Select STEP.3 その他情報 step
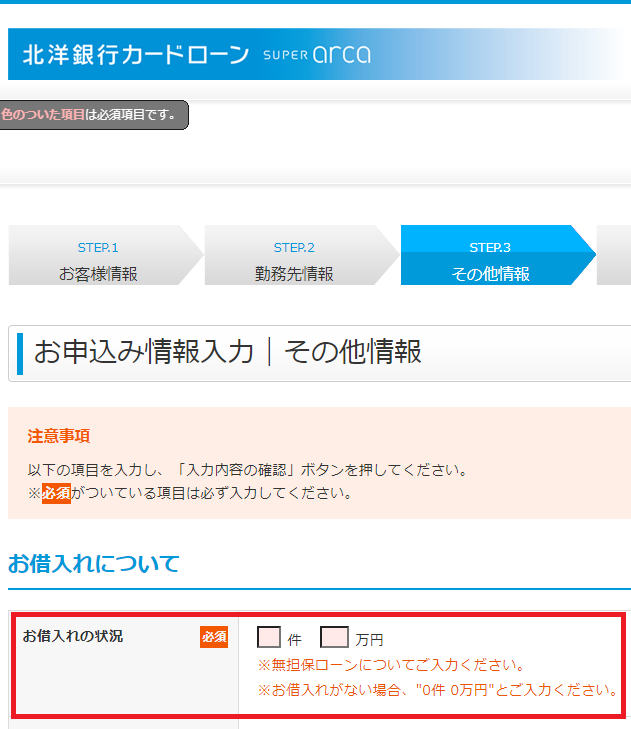631x729 pixels. pyautogui.click(x=498, y=255)
